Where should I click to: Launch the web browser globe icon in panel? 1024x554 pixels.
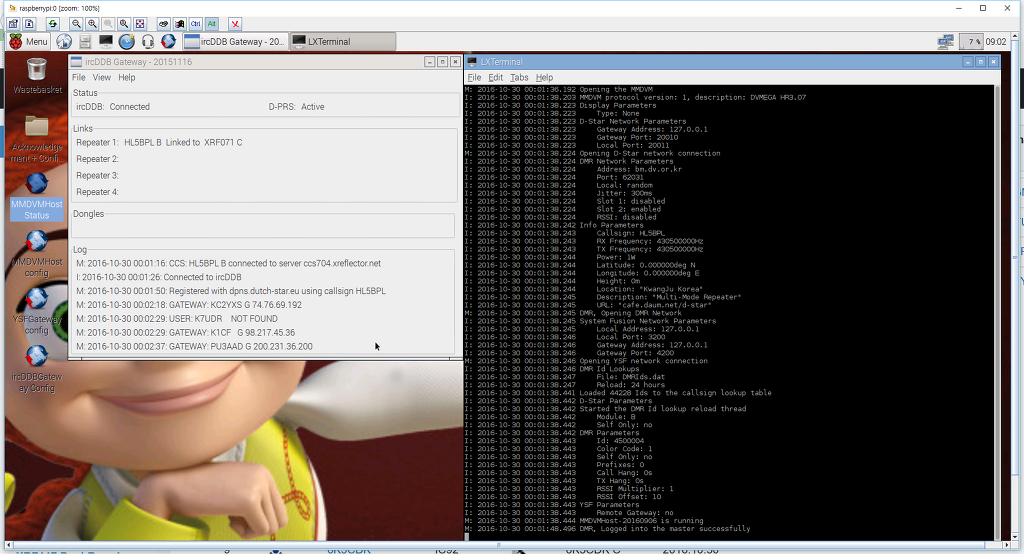pyautogui.click(x=64, y=42)
